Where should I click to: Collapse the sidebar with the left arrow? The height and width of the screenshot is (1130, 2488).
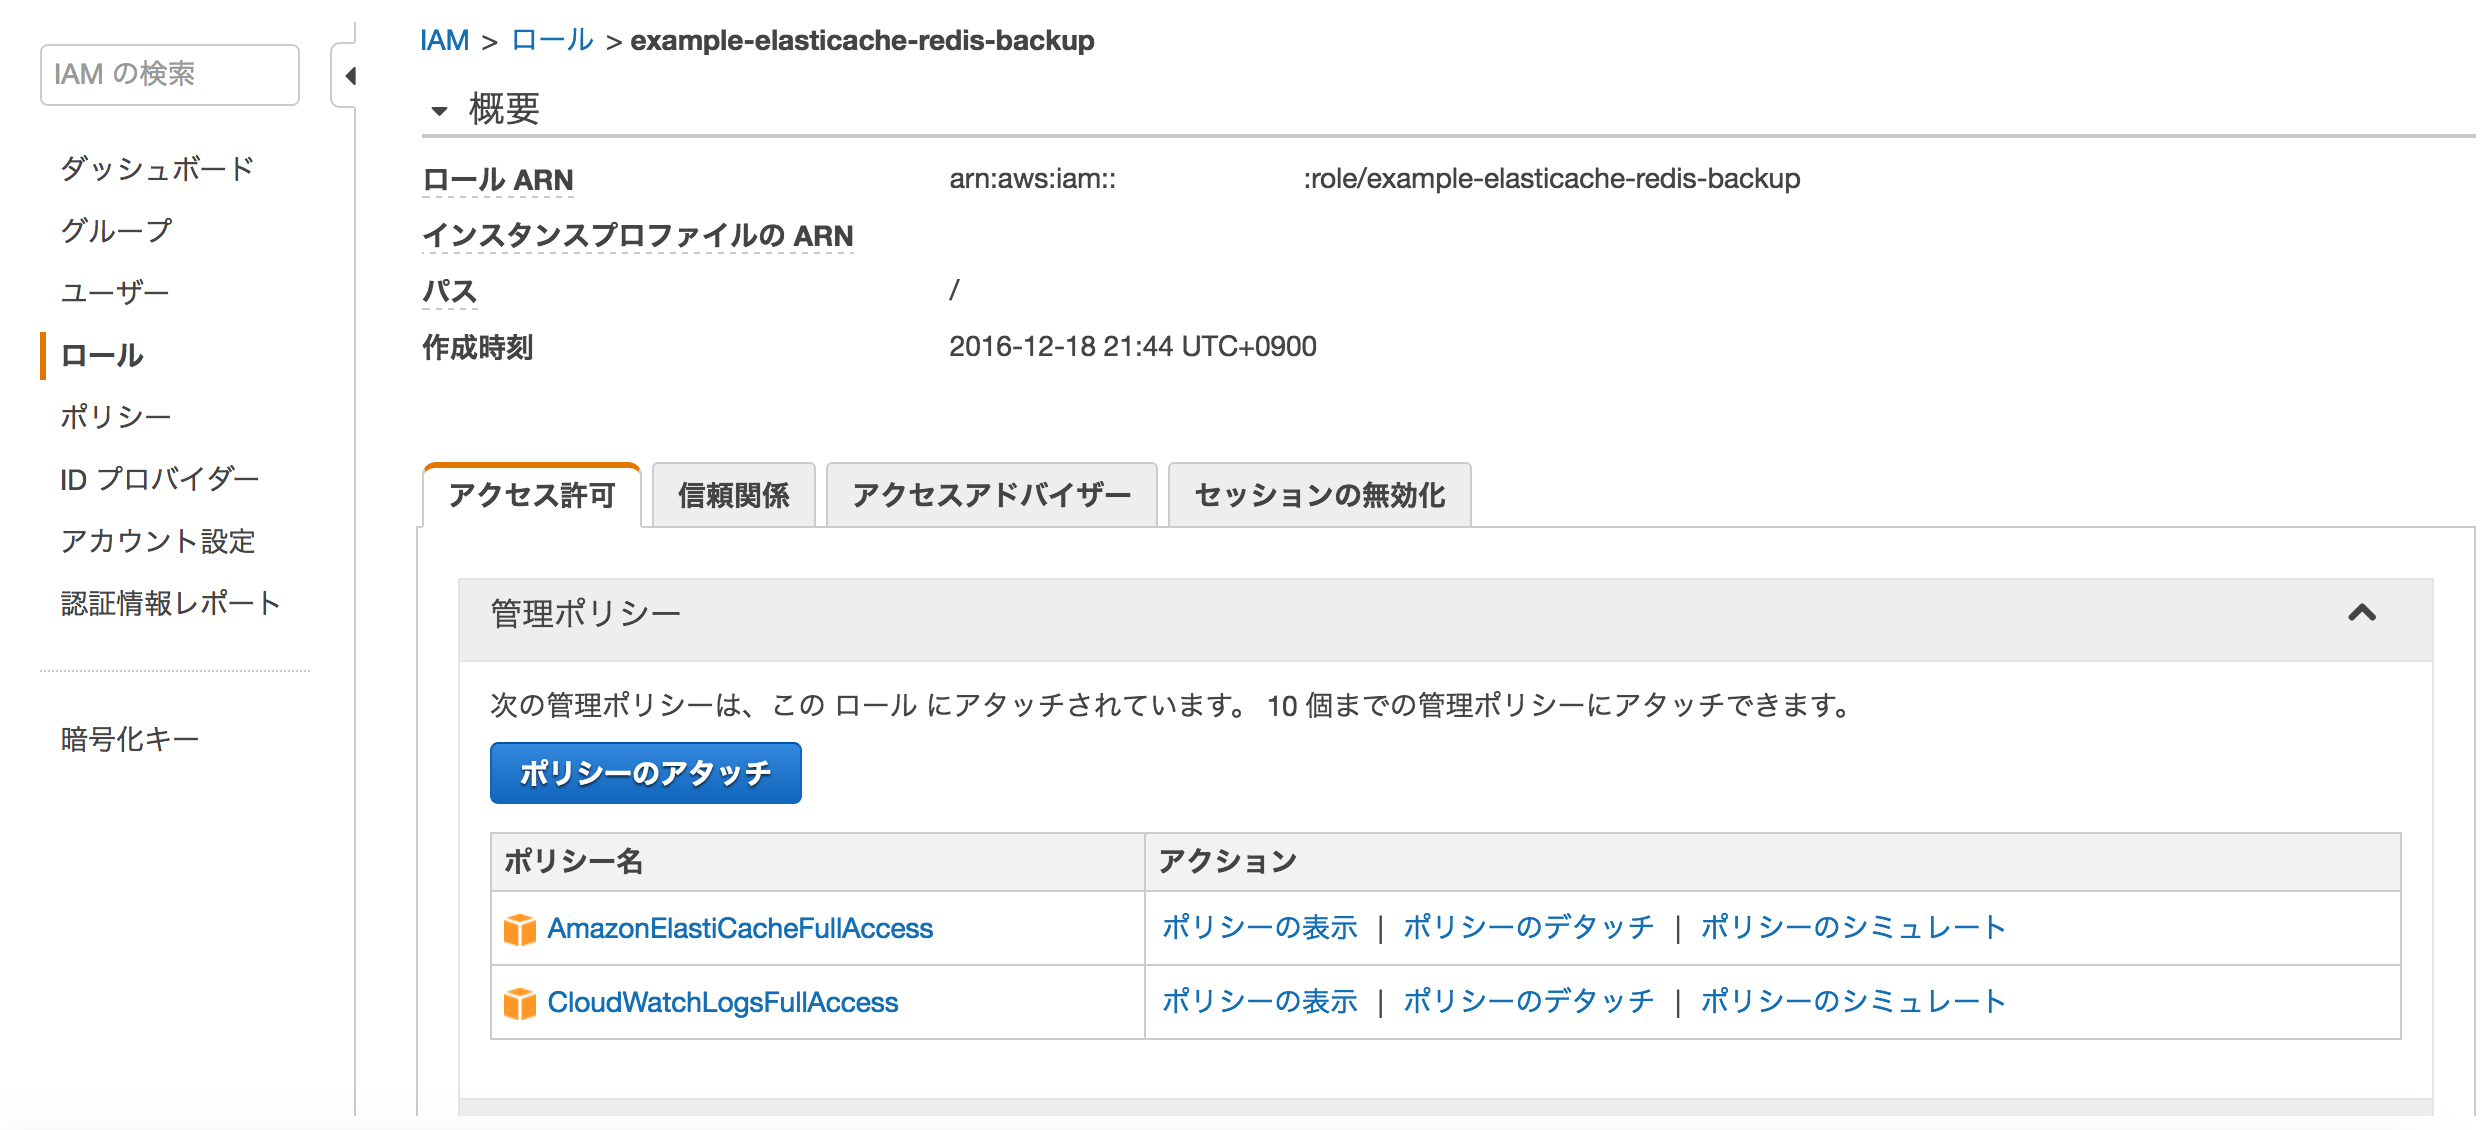[350, 76]
